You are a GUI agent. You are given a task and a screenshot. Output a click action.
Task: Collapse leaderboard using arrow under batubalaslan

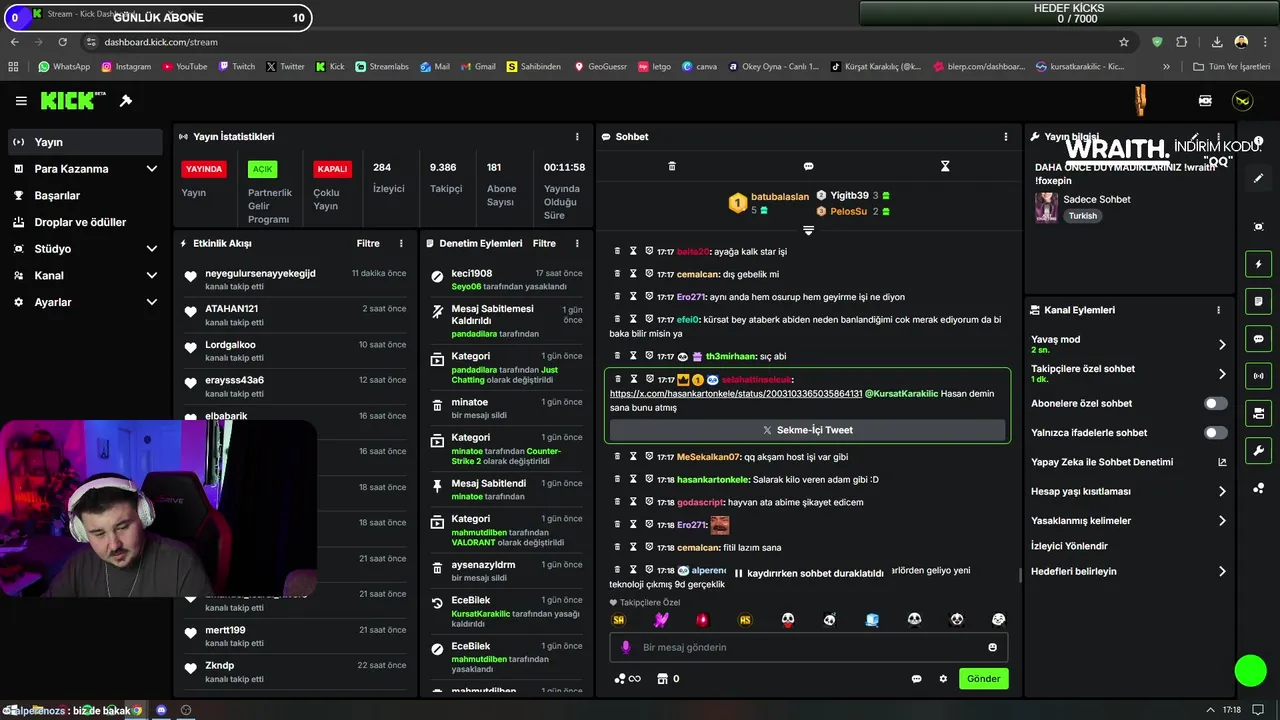point(808,230)
